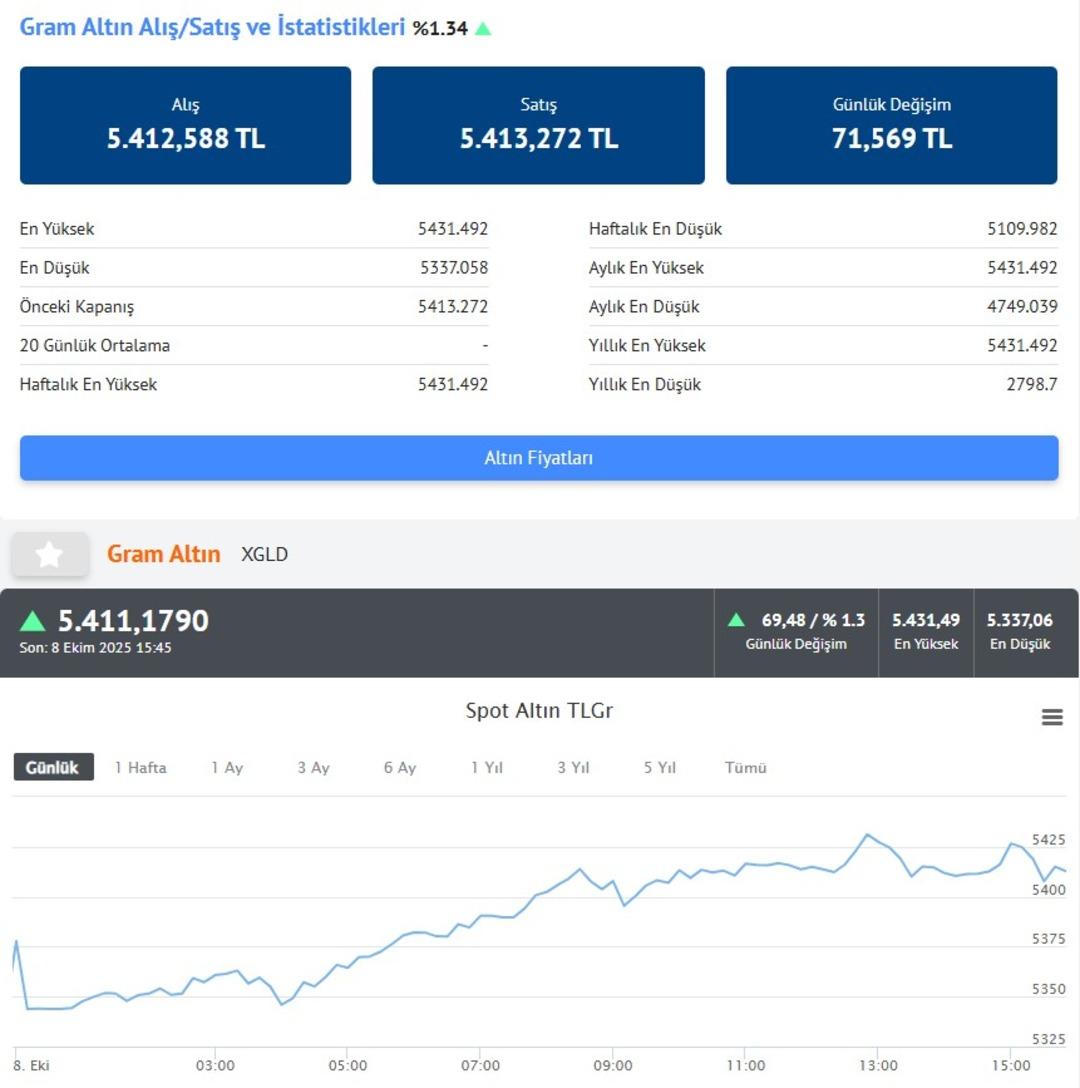
Task: Select the 5 Yıl chart range
Action: tap(660, 768)
